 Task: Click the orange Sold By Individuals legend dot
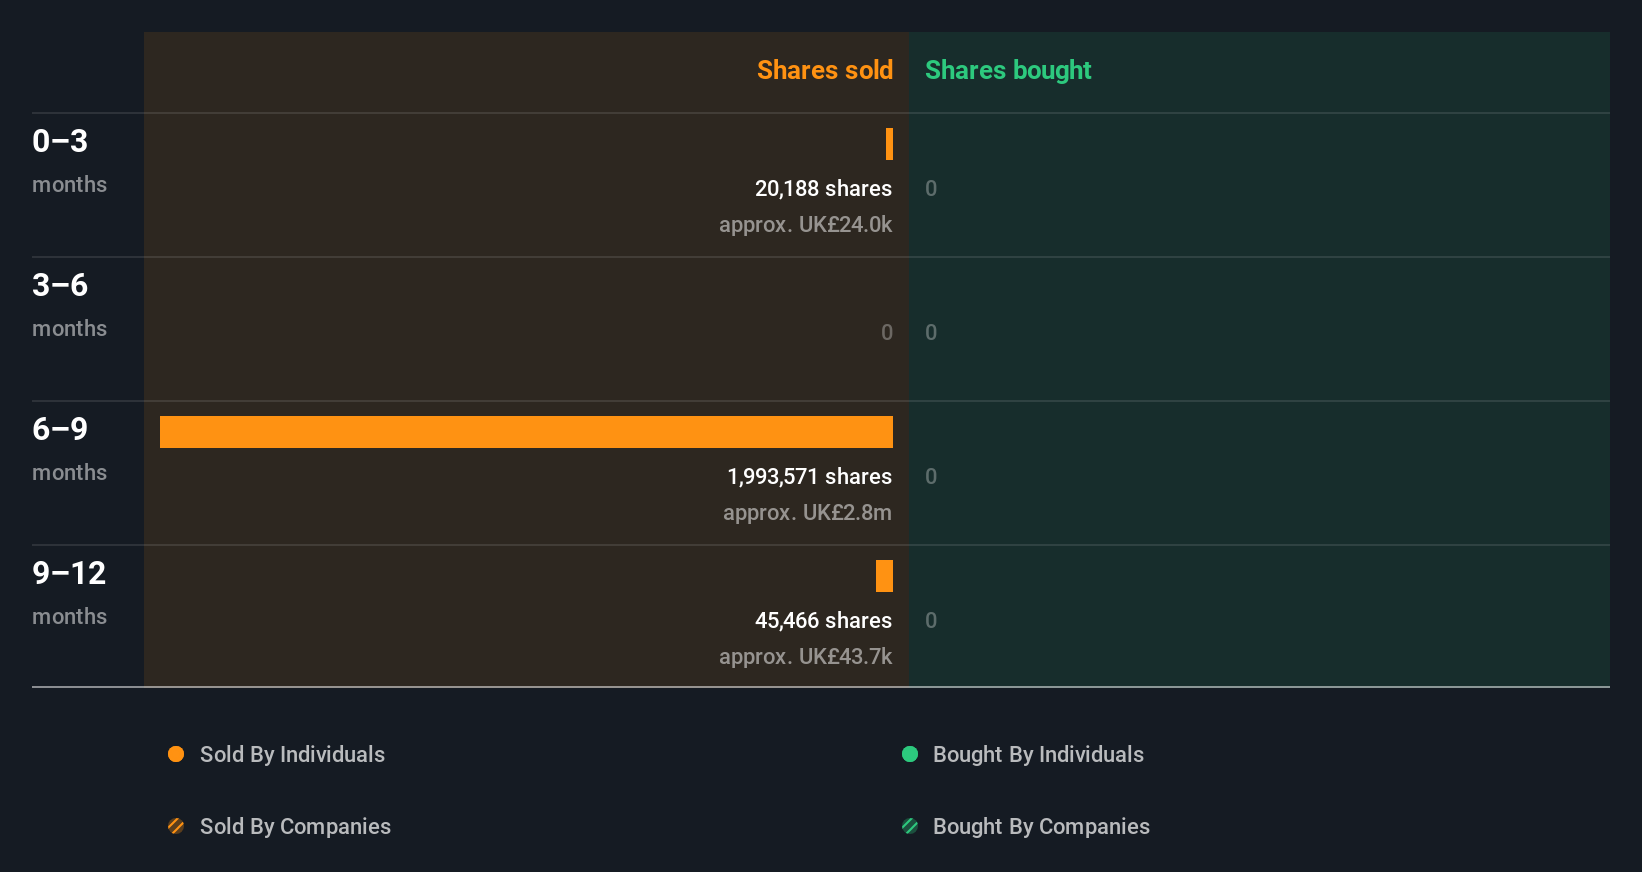(x=176, y=754)
